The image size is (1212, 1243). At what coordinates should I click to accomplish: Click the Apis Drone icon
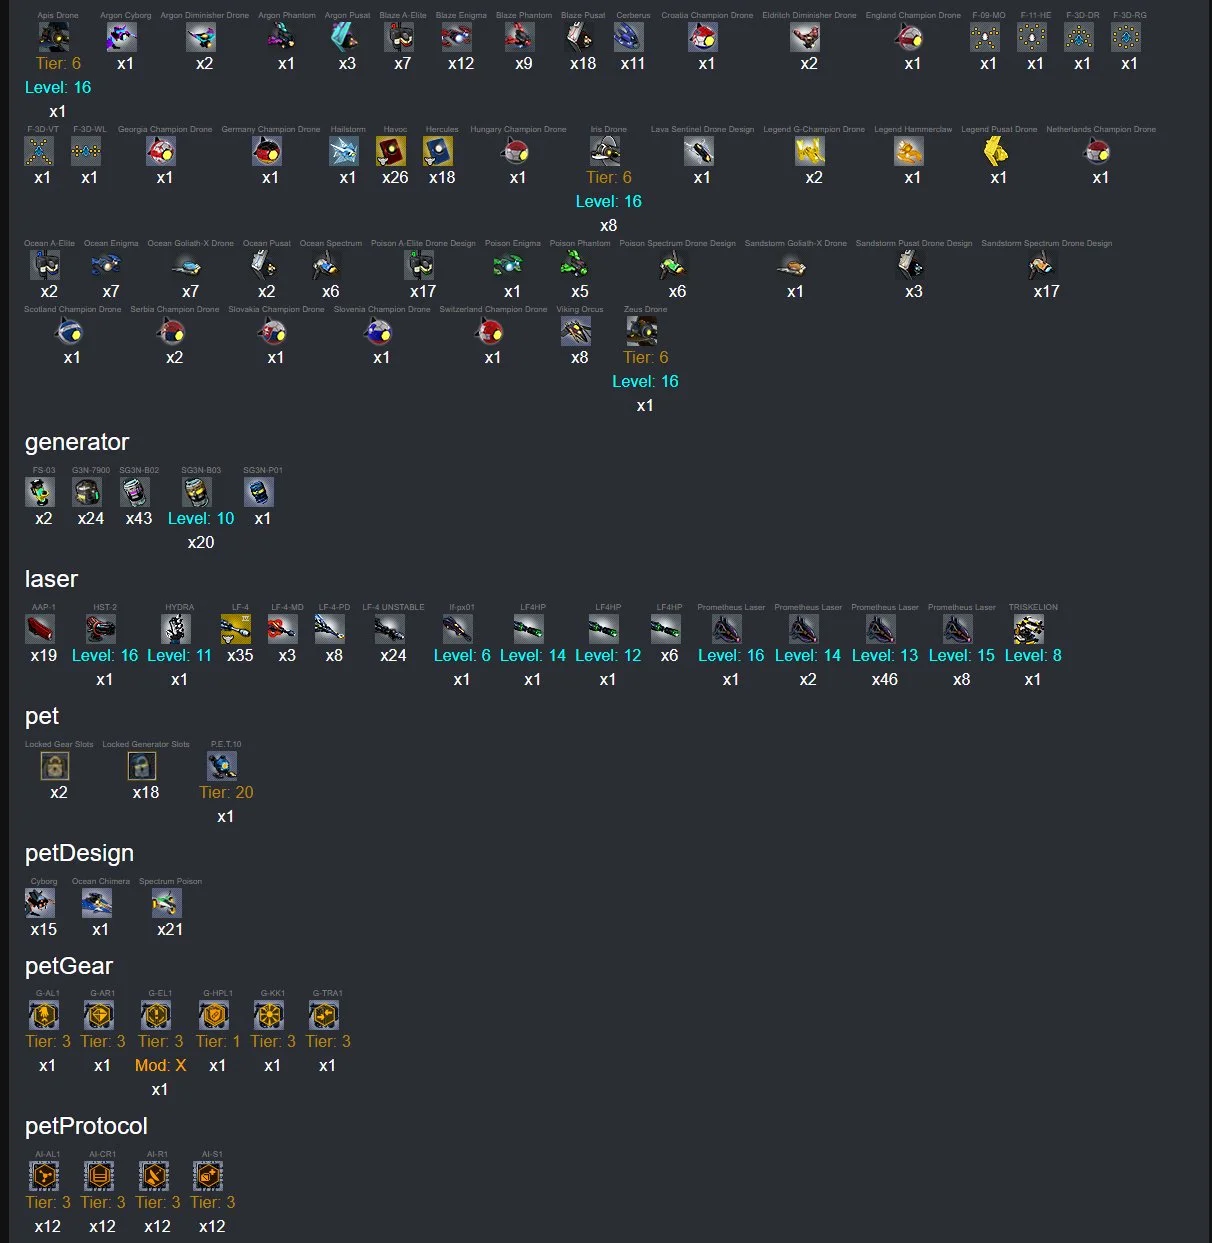pyautogui.click(x=55, y=38)
